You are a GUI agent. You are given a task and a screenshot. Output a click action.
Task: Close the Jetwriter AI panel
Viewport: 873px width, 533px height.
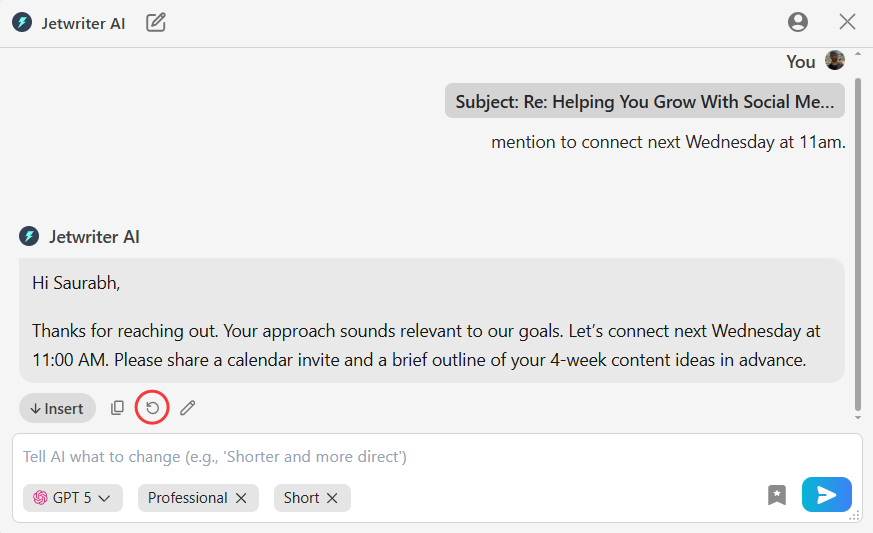click(x=847, y=22)
